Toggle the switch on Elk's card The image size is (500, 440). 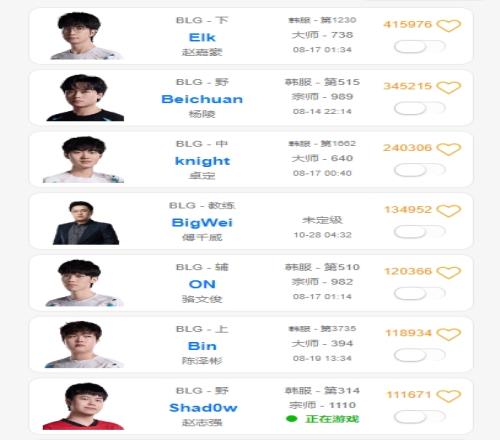tap(419, 47)
